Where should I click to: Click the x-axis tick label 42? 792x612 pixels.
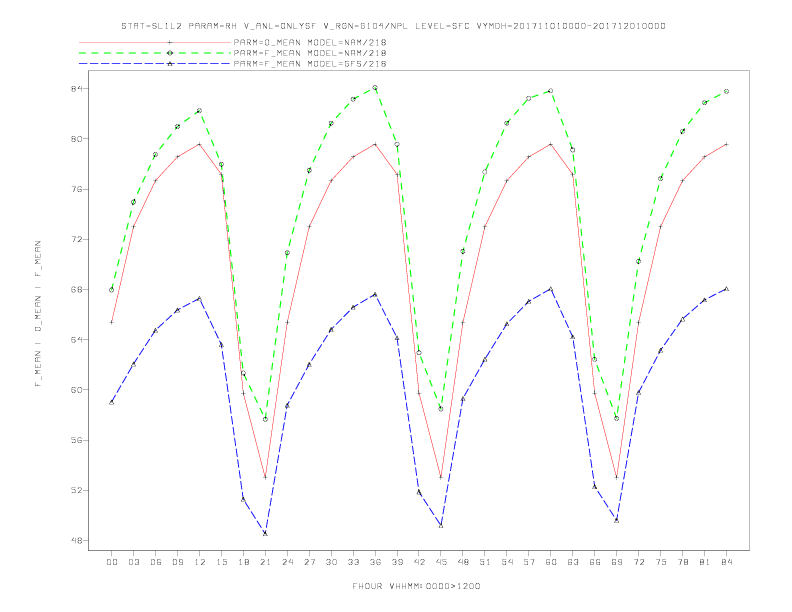419,562
